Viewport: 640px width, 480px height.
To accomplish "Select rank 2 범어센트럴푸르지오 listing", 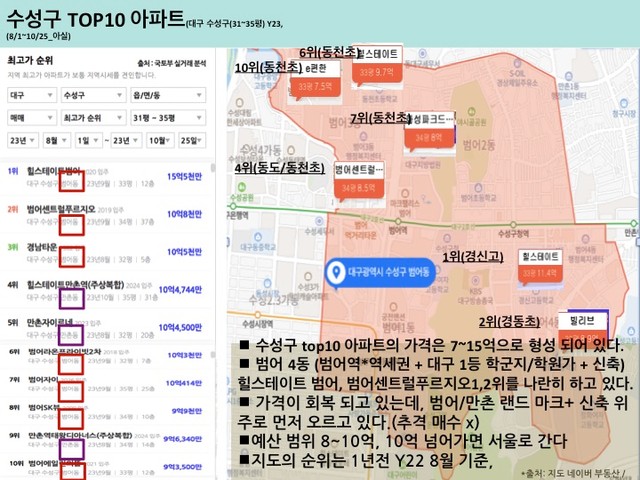I will [106, 215].
